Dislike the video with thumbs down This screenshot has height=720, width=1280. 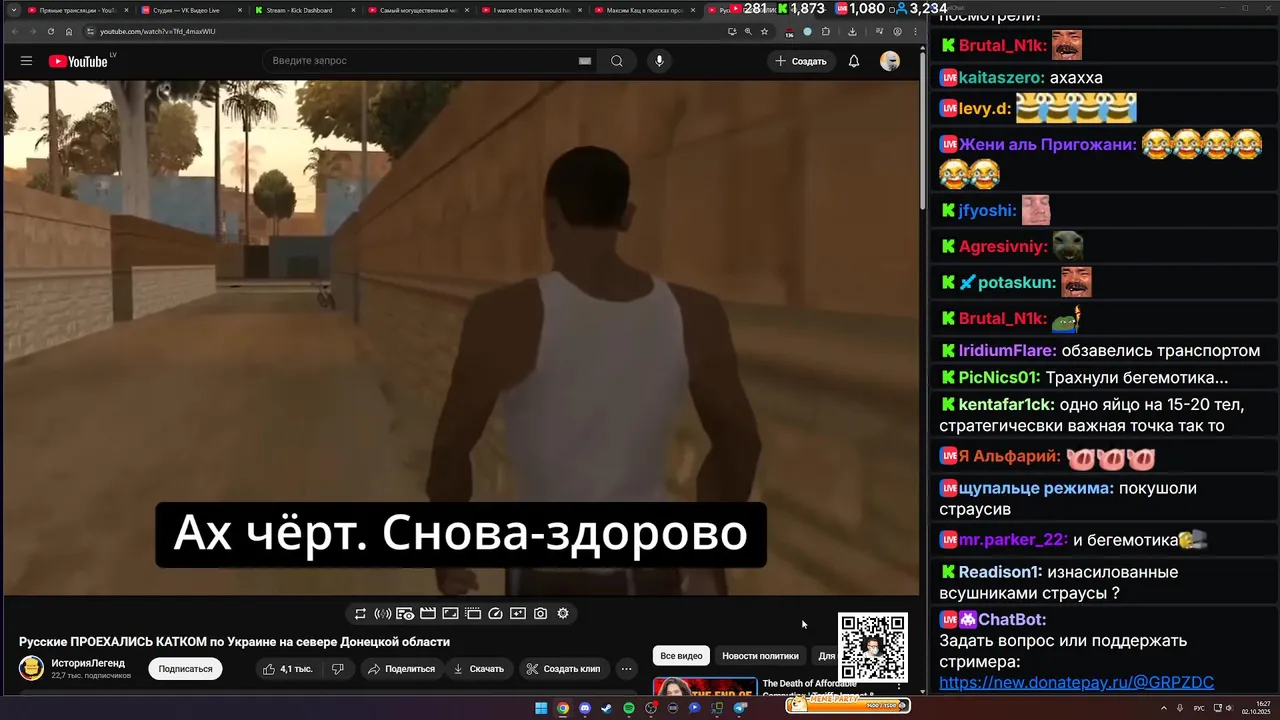[338, 669]
